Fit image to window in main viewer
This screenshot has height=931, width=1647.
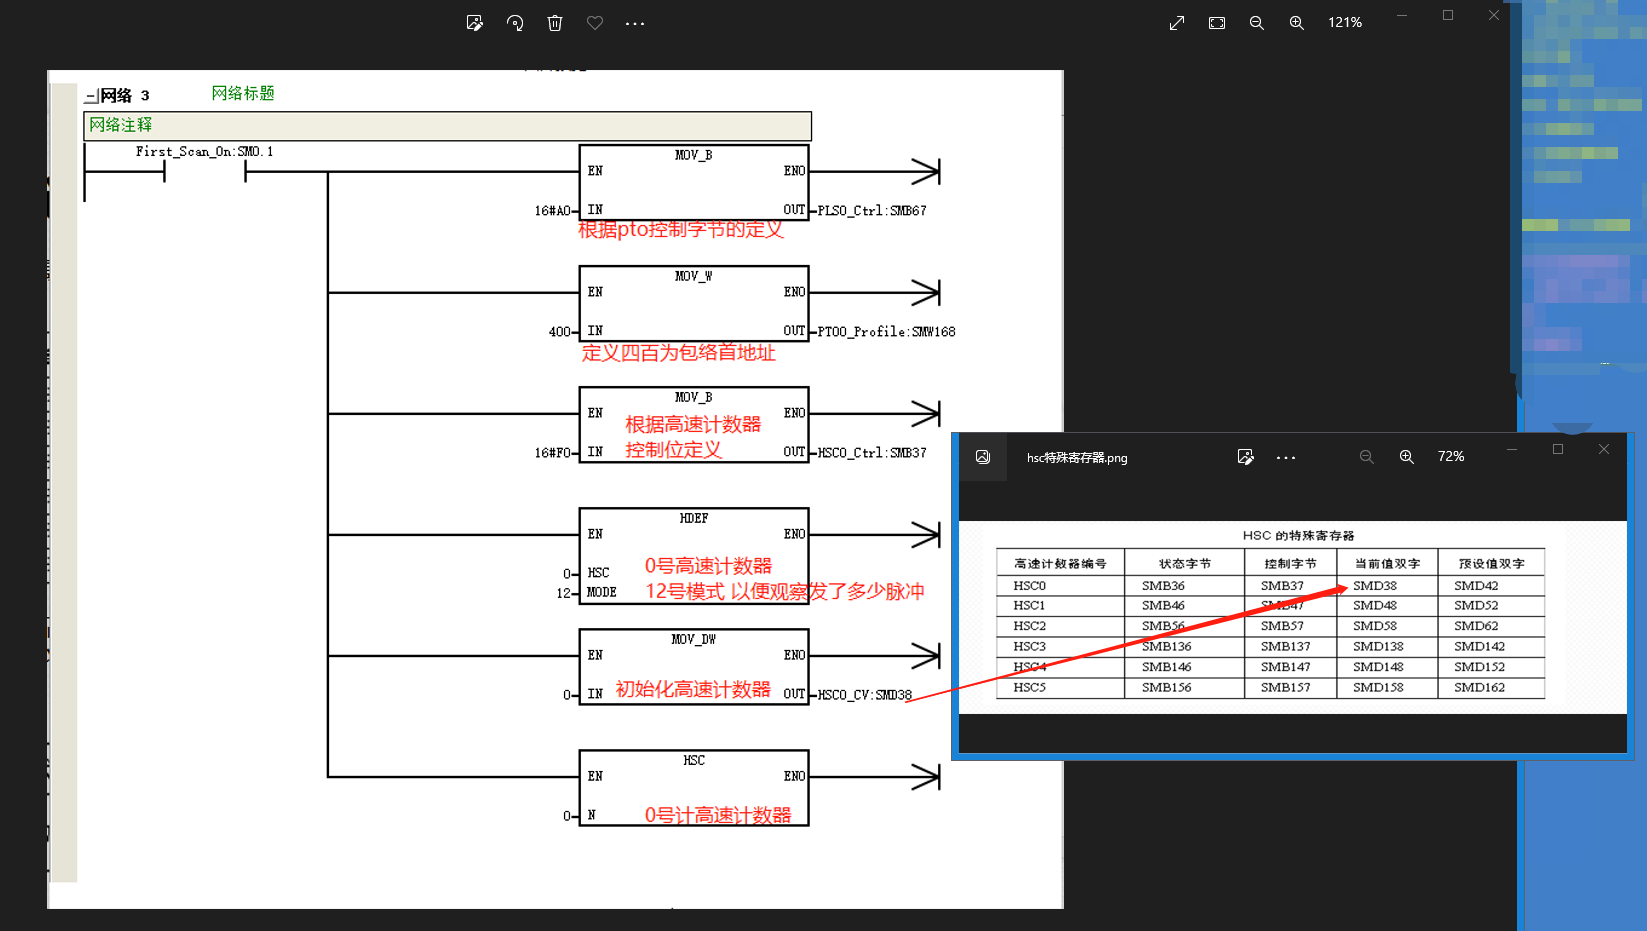[1217, 23]
